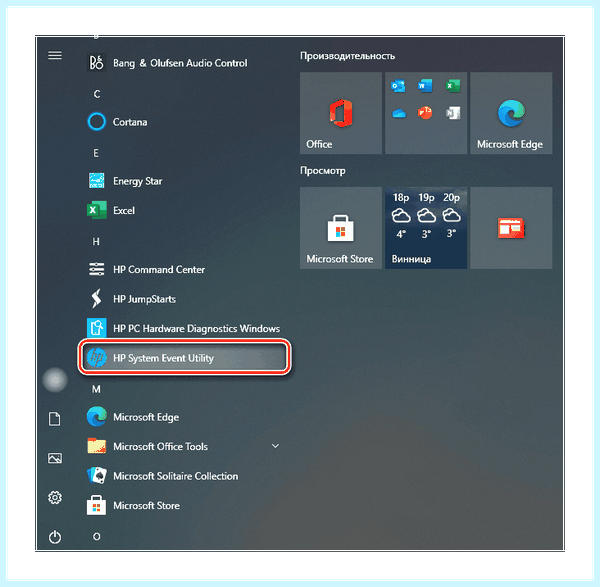The image size is (600, 587).
Task: Click the Power button icon
Action: tap(55, 537)
